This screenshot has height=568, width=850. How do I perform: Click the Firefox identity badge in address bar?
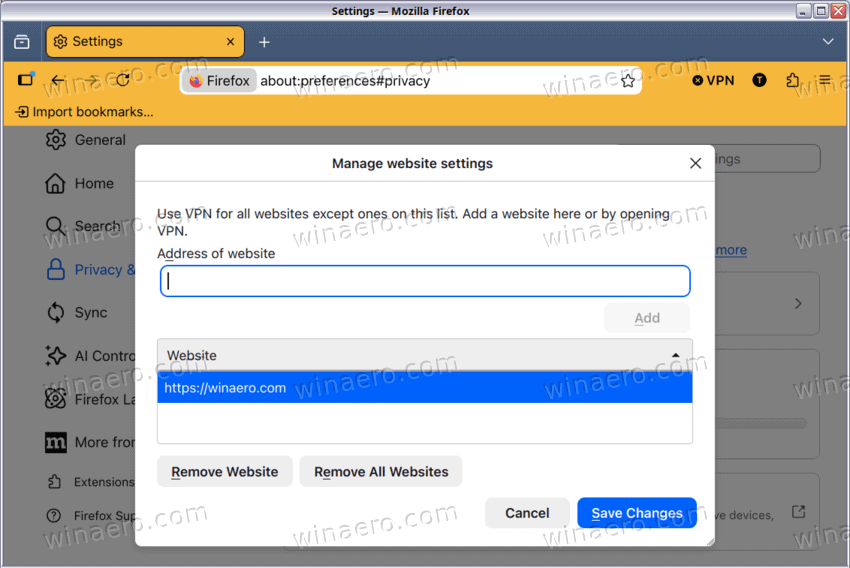[220, 81]
